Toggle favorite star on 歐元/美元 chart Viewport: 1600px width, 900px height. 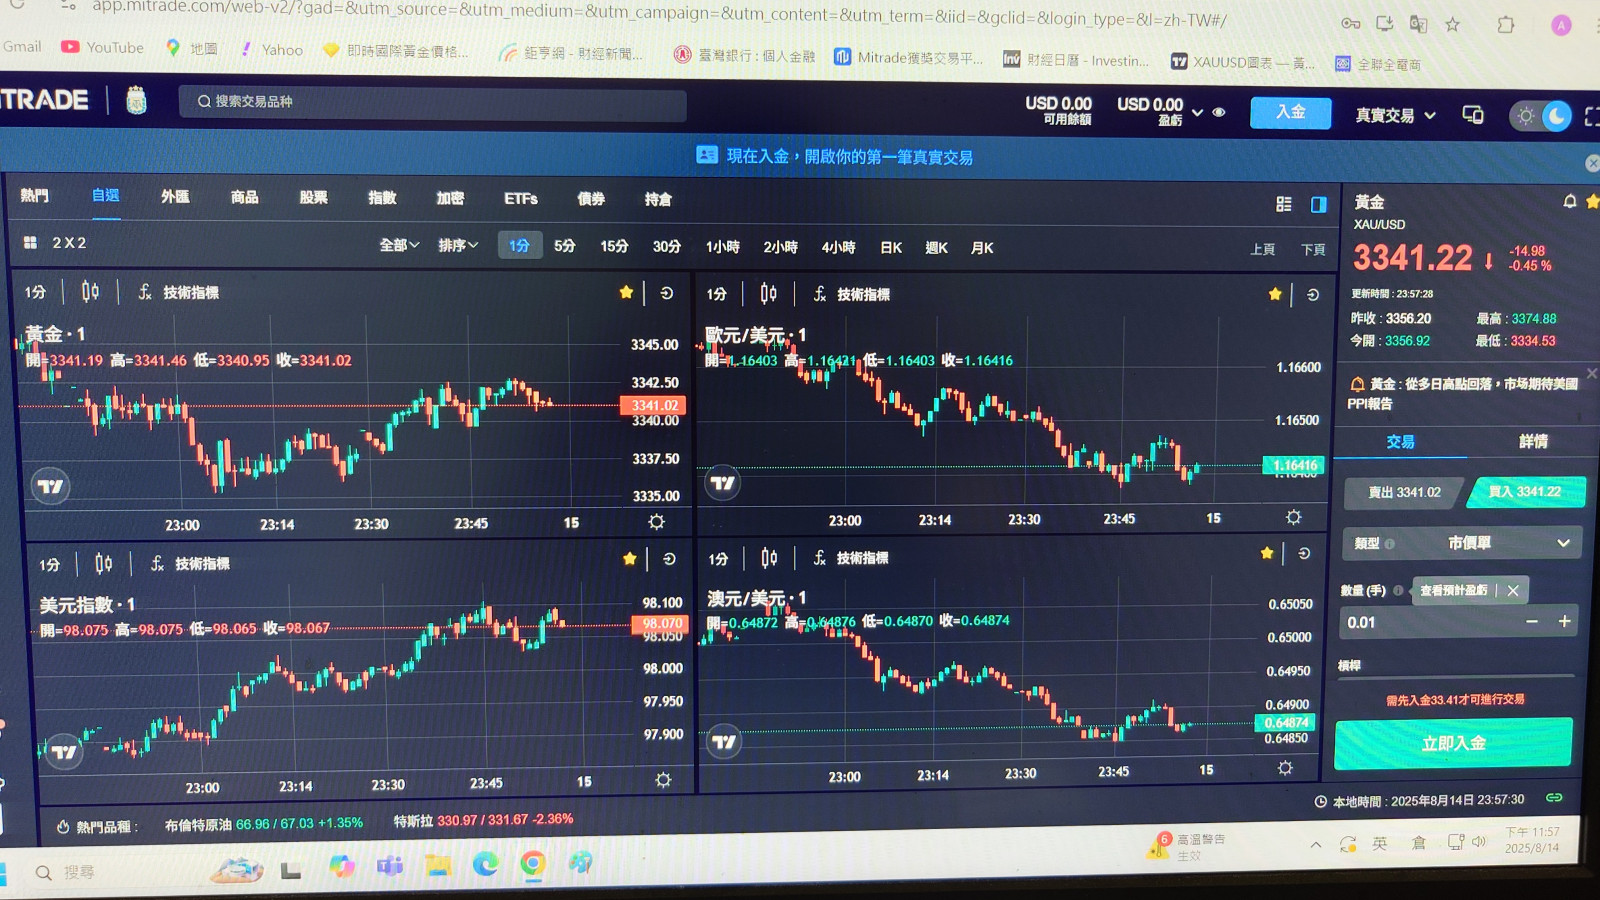tap(1275, 294)
